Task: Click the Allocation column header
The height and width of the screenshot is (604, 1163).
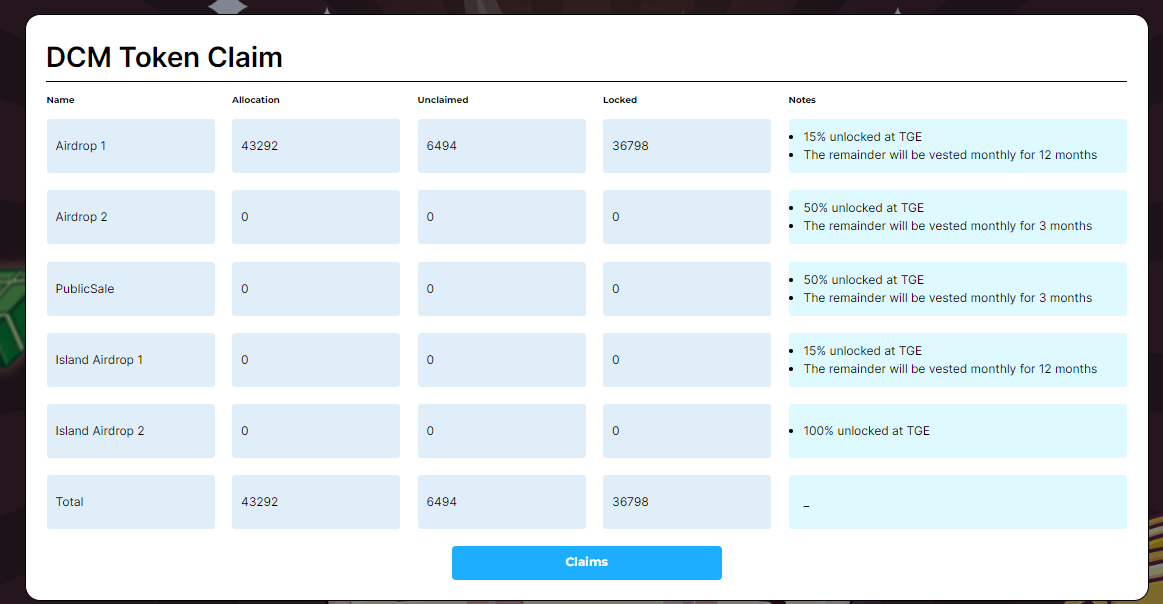Action: [x=256, y=99]
